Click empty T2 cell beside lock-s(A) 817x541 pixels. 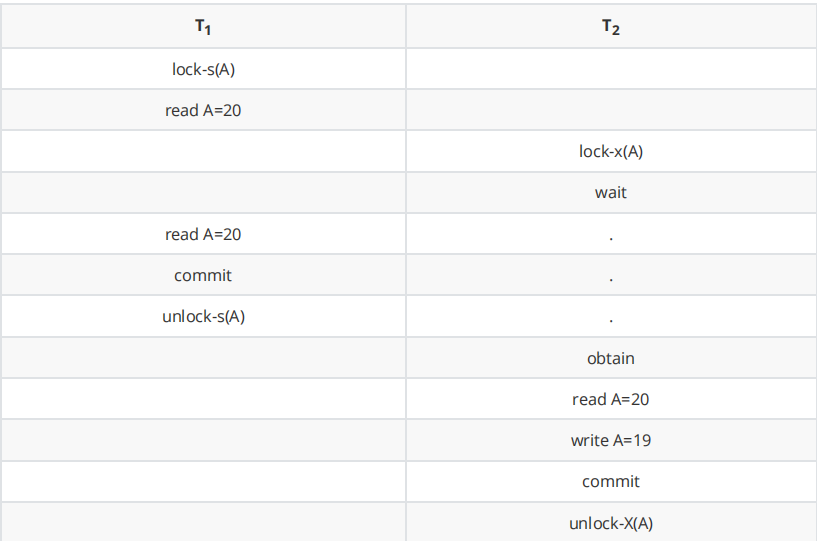611,69
